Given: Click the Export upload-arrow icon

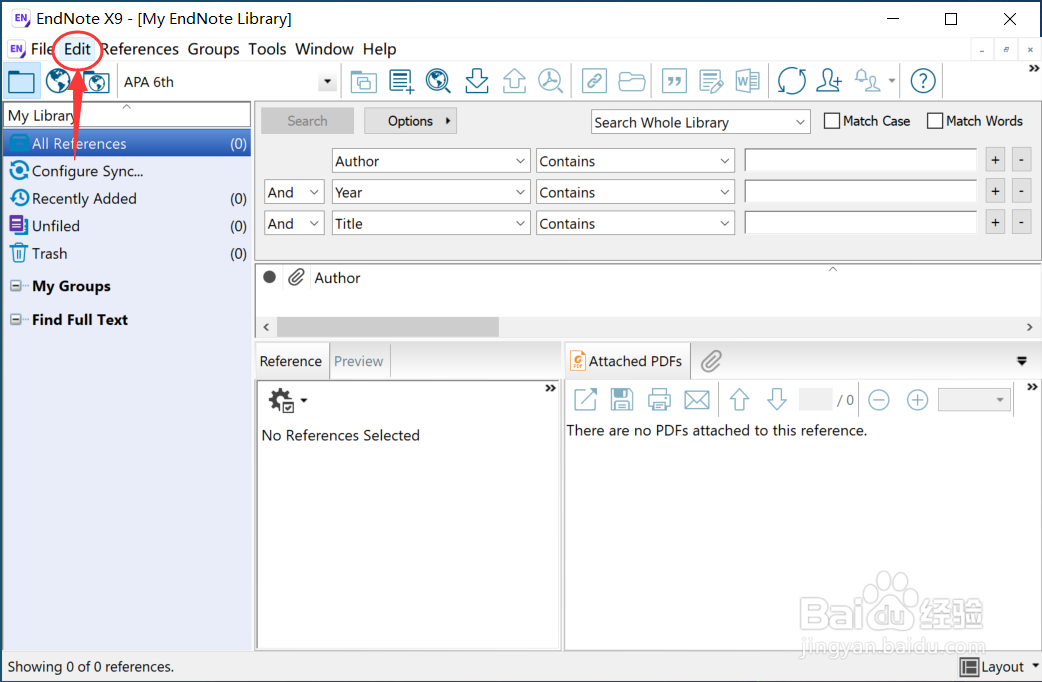Looking at the screenshot, I should 514,81.
